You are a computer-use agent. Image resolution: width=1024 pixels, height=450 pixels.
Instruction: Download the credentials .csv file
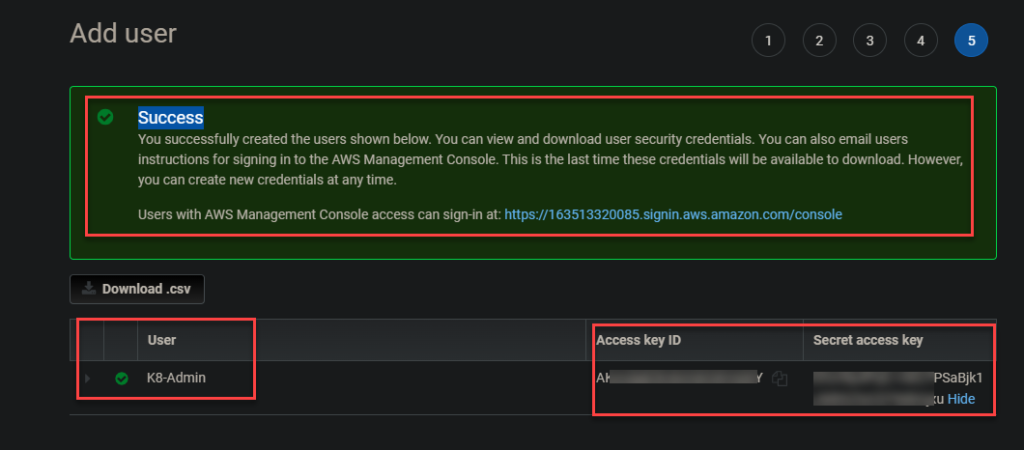(137, 289)
